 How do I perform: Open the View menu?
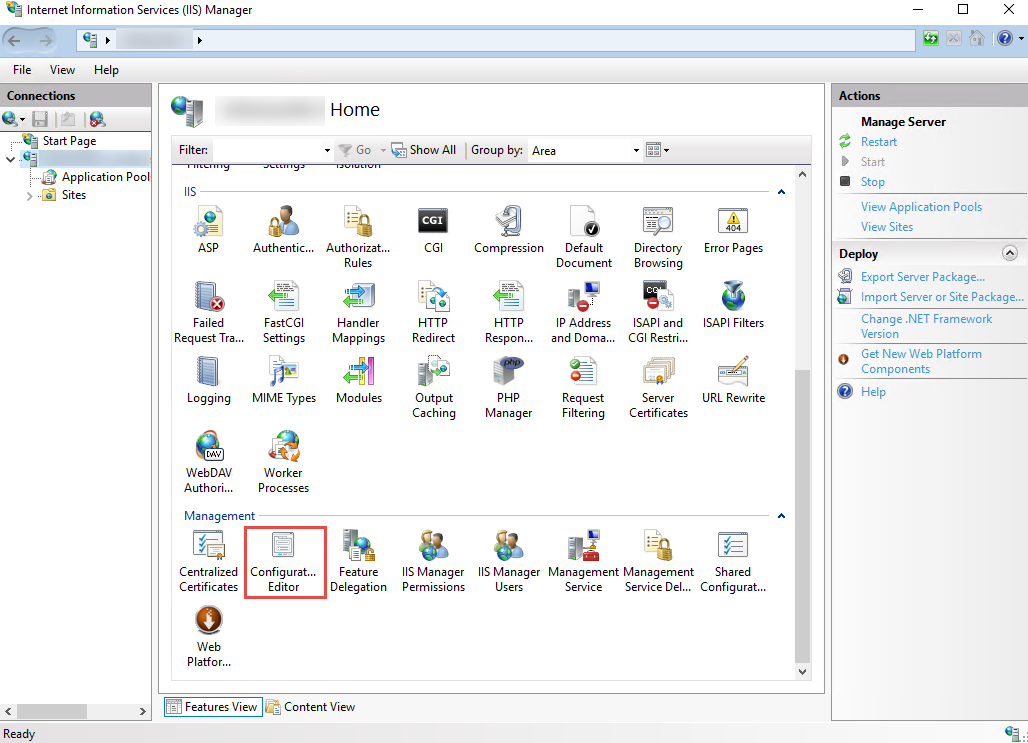(62, 70)
